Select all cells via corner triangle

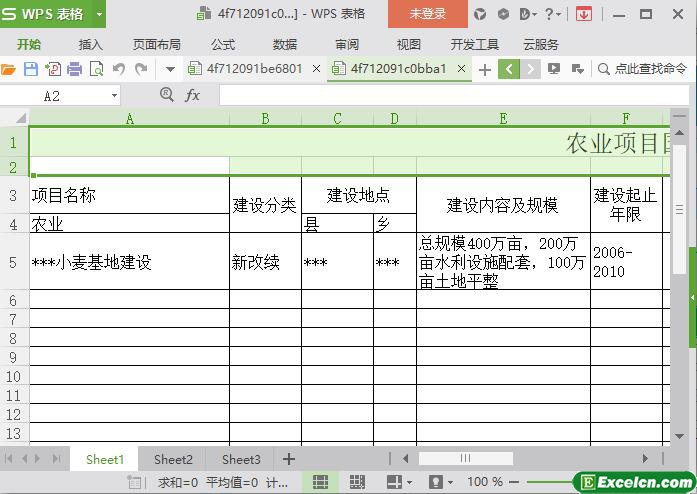point(20,118)
